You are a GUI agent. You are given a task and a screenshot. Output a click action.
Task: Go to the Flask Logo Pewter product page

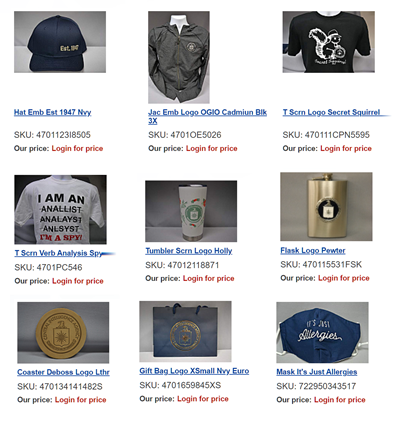313,250
